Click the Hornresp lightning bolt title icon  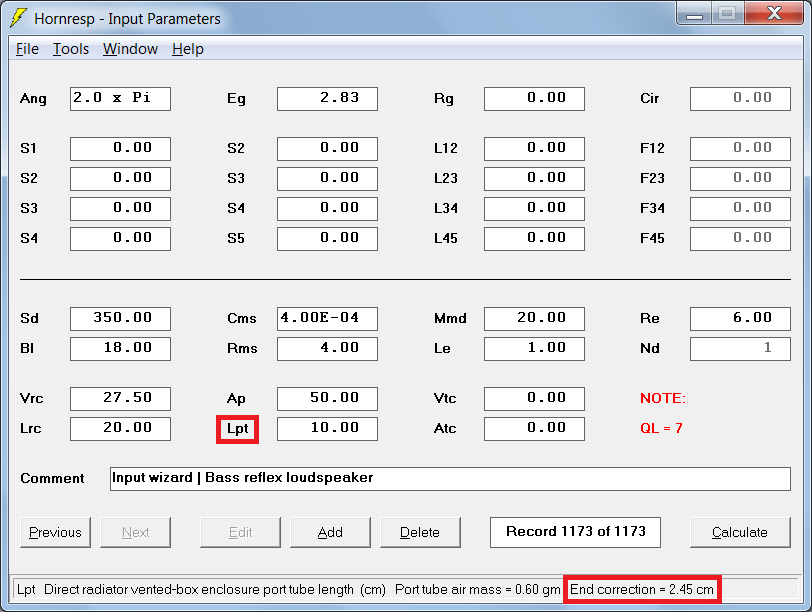[x=19, y=18]
